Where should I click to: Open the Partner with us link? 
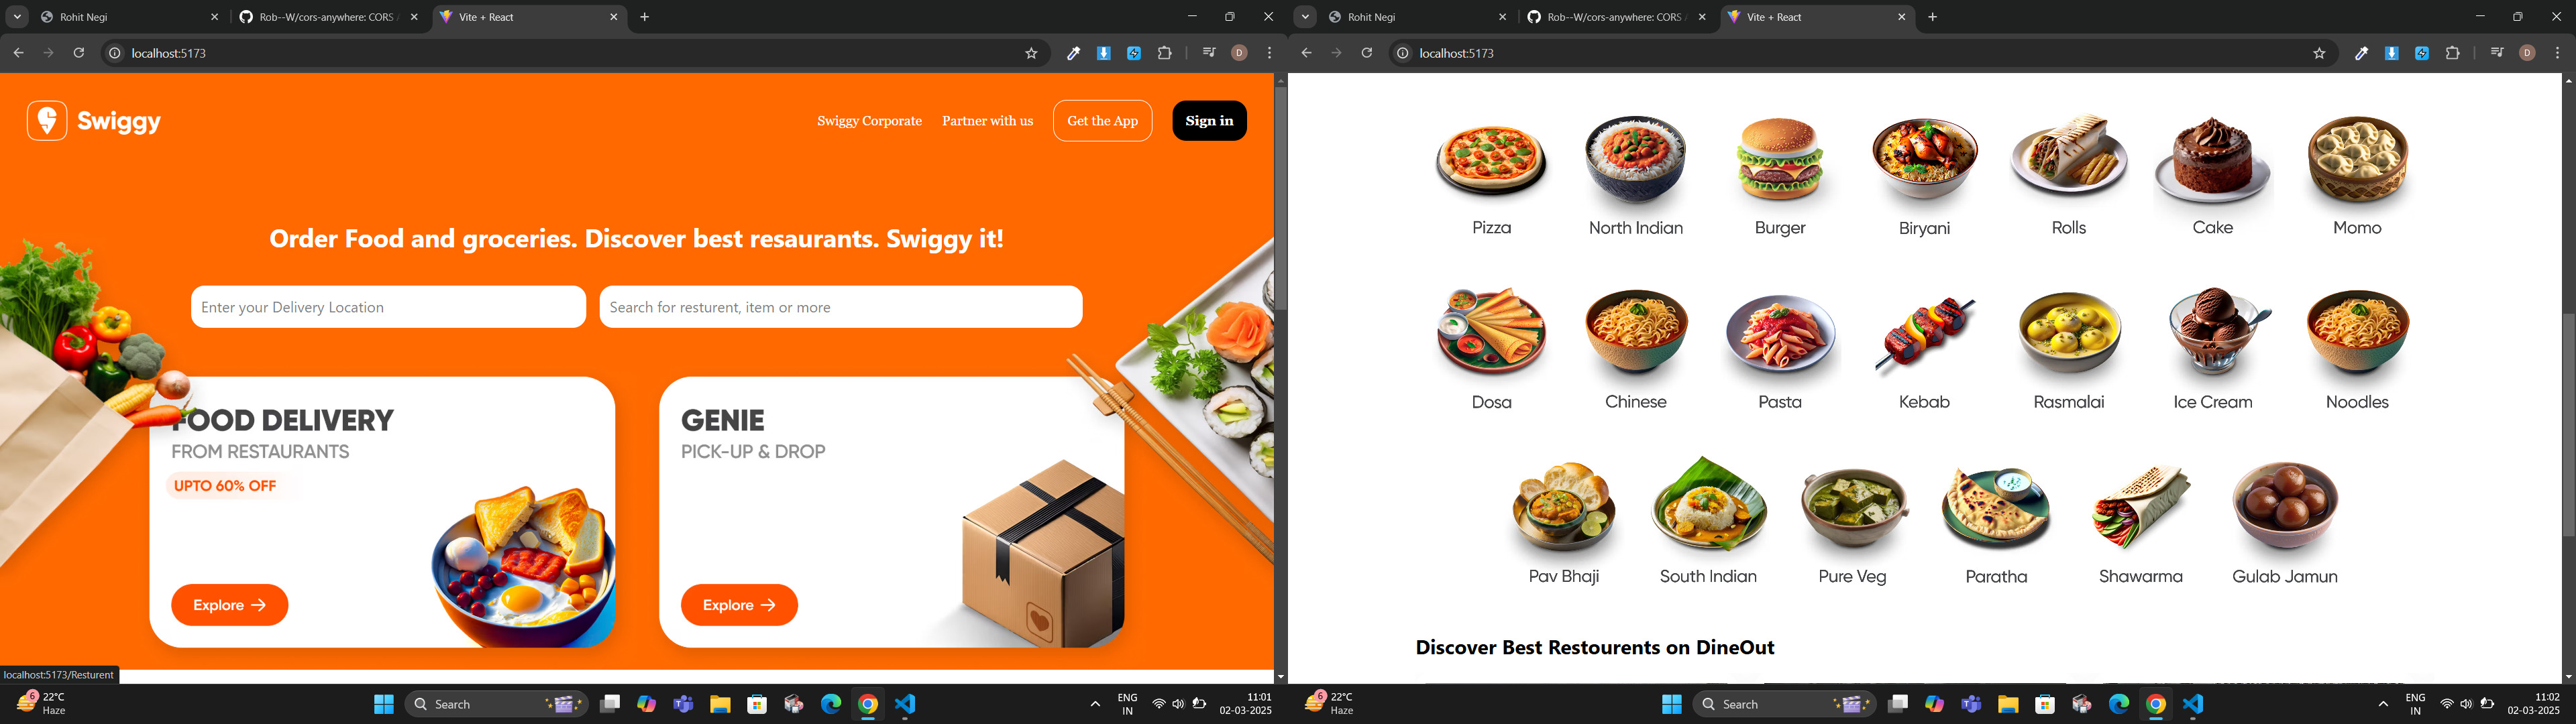[987, 121]
